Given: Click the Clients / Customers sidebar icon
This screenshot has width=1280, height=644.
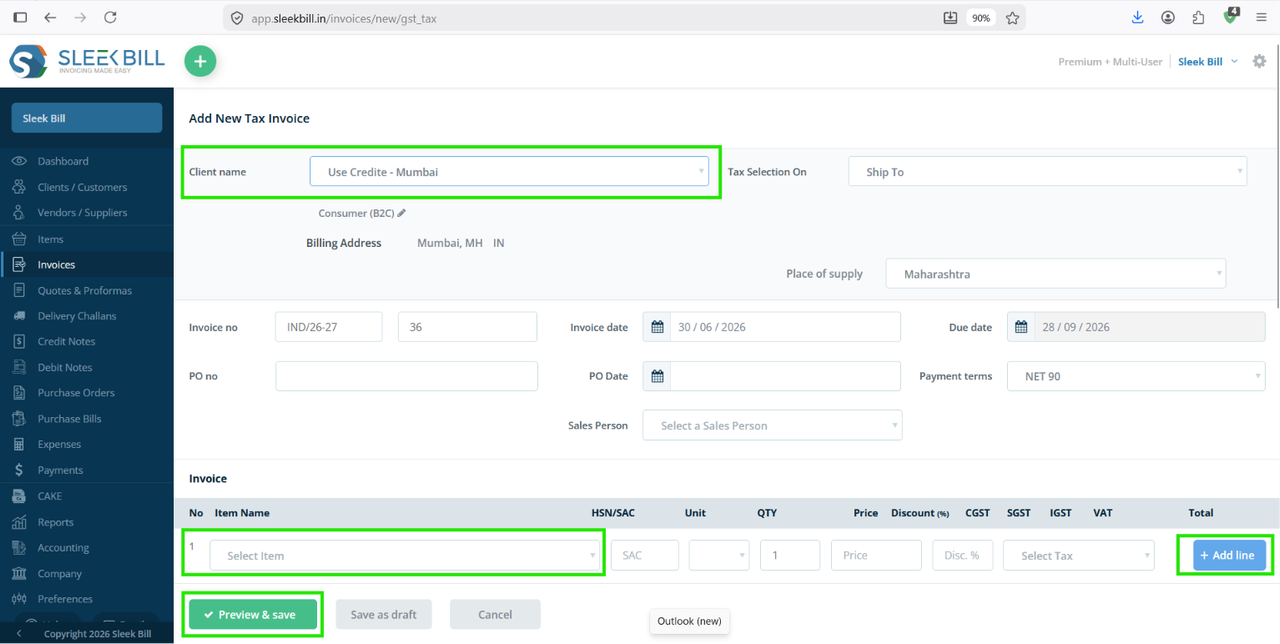Looking at the screenshot, I should pyautogui.click(x=19, y=187).
